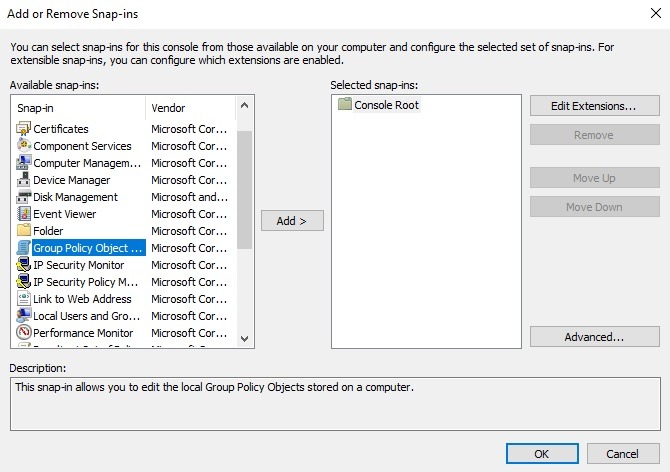Click the Console Root folder icon

(344, 104)
